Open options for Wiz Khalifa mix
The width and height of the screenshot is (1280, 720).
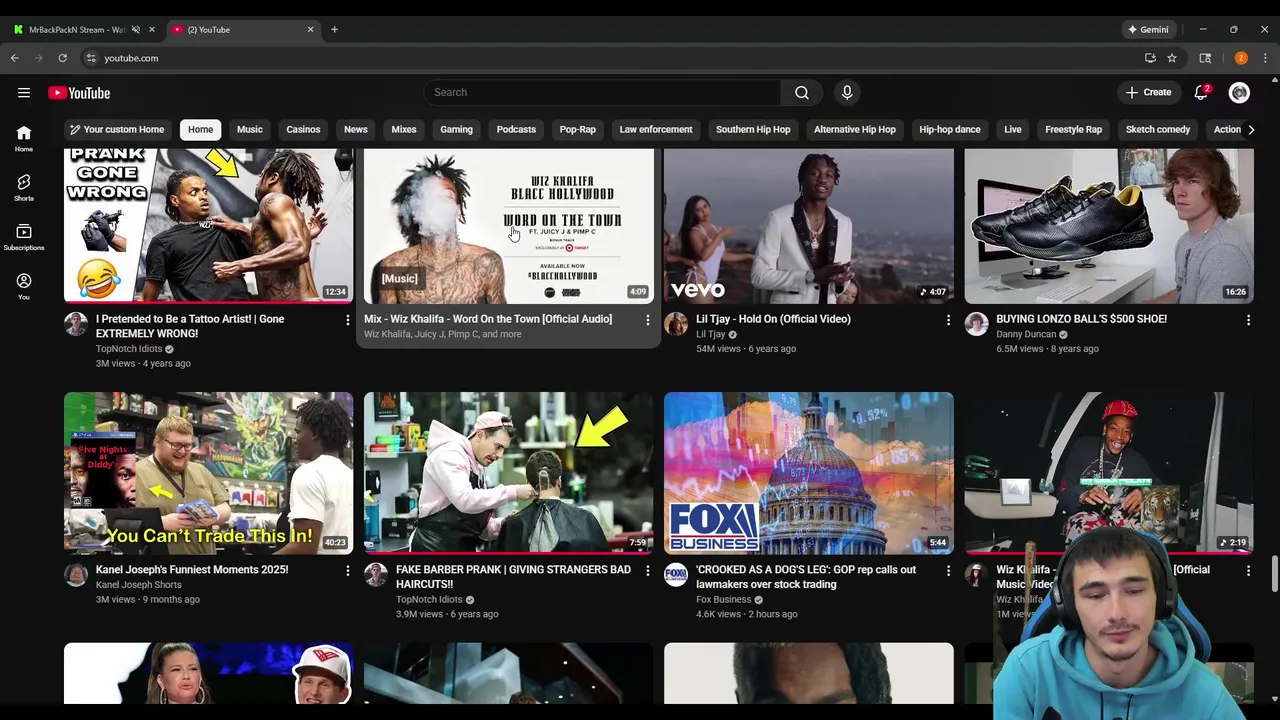tap(647, 320)
